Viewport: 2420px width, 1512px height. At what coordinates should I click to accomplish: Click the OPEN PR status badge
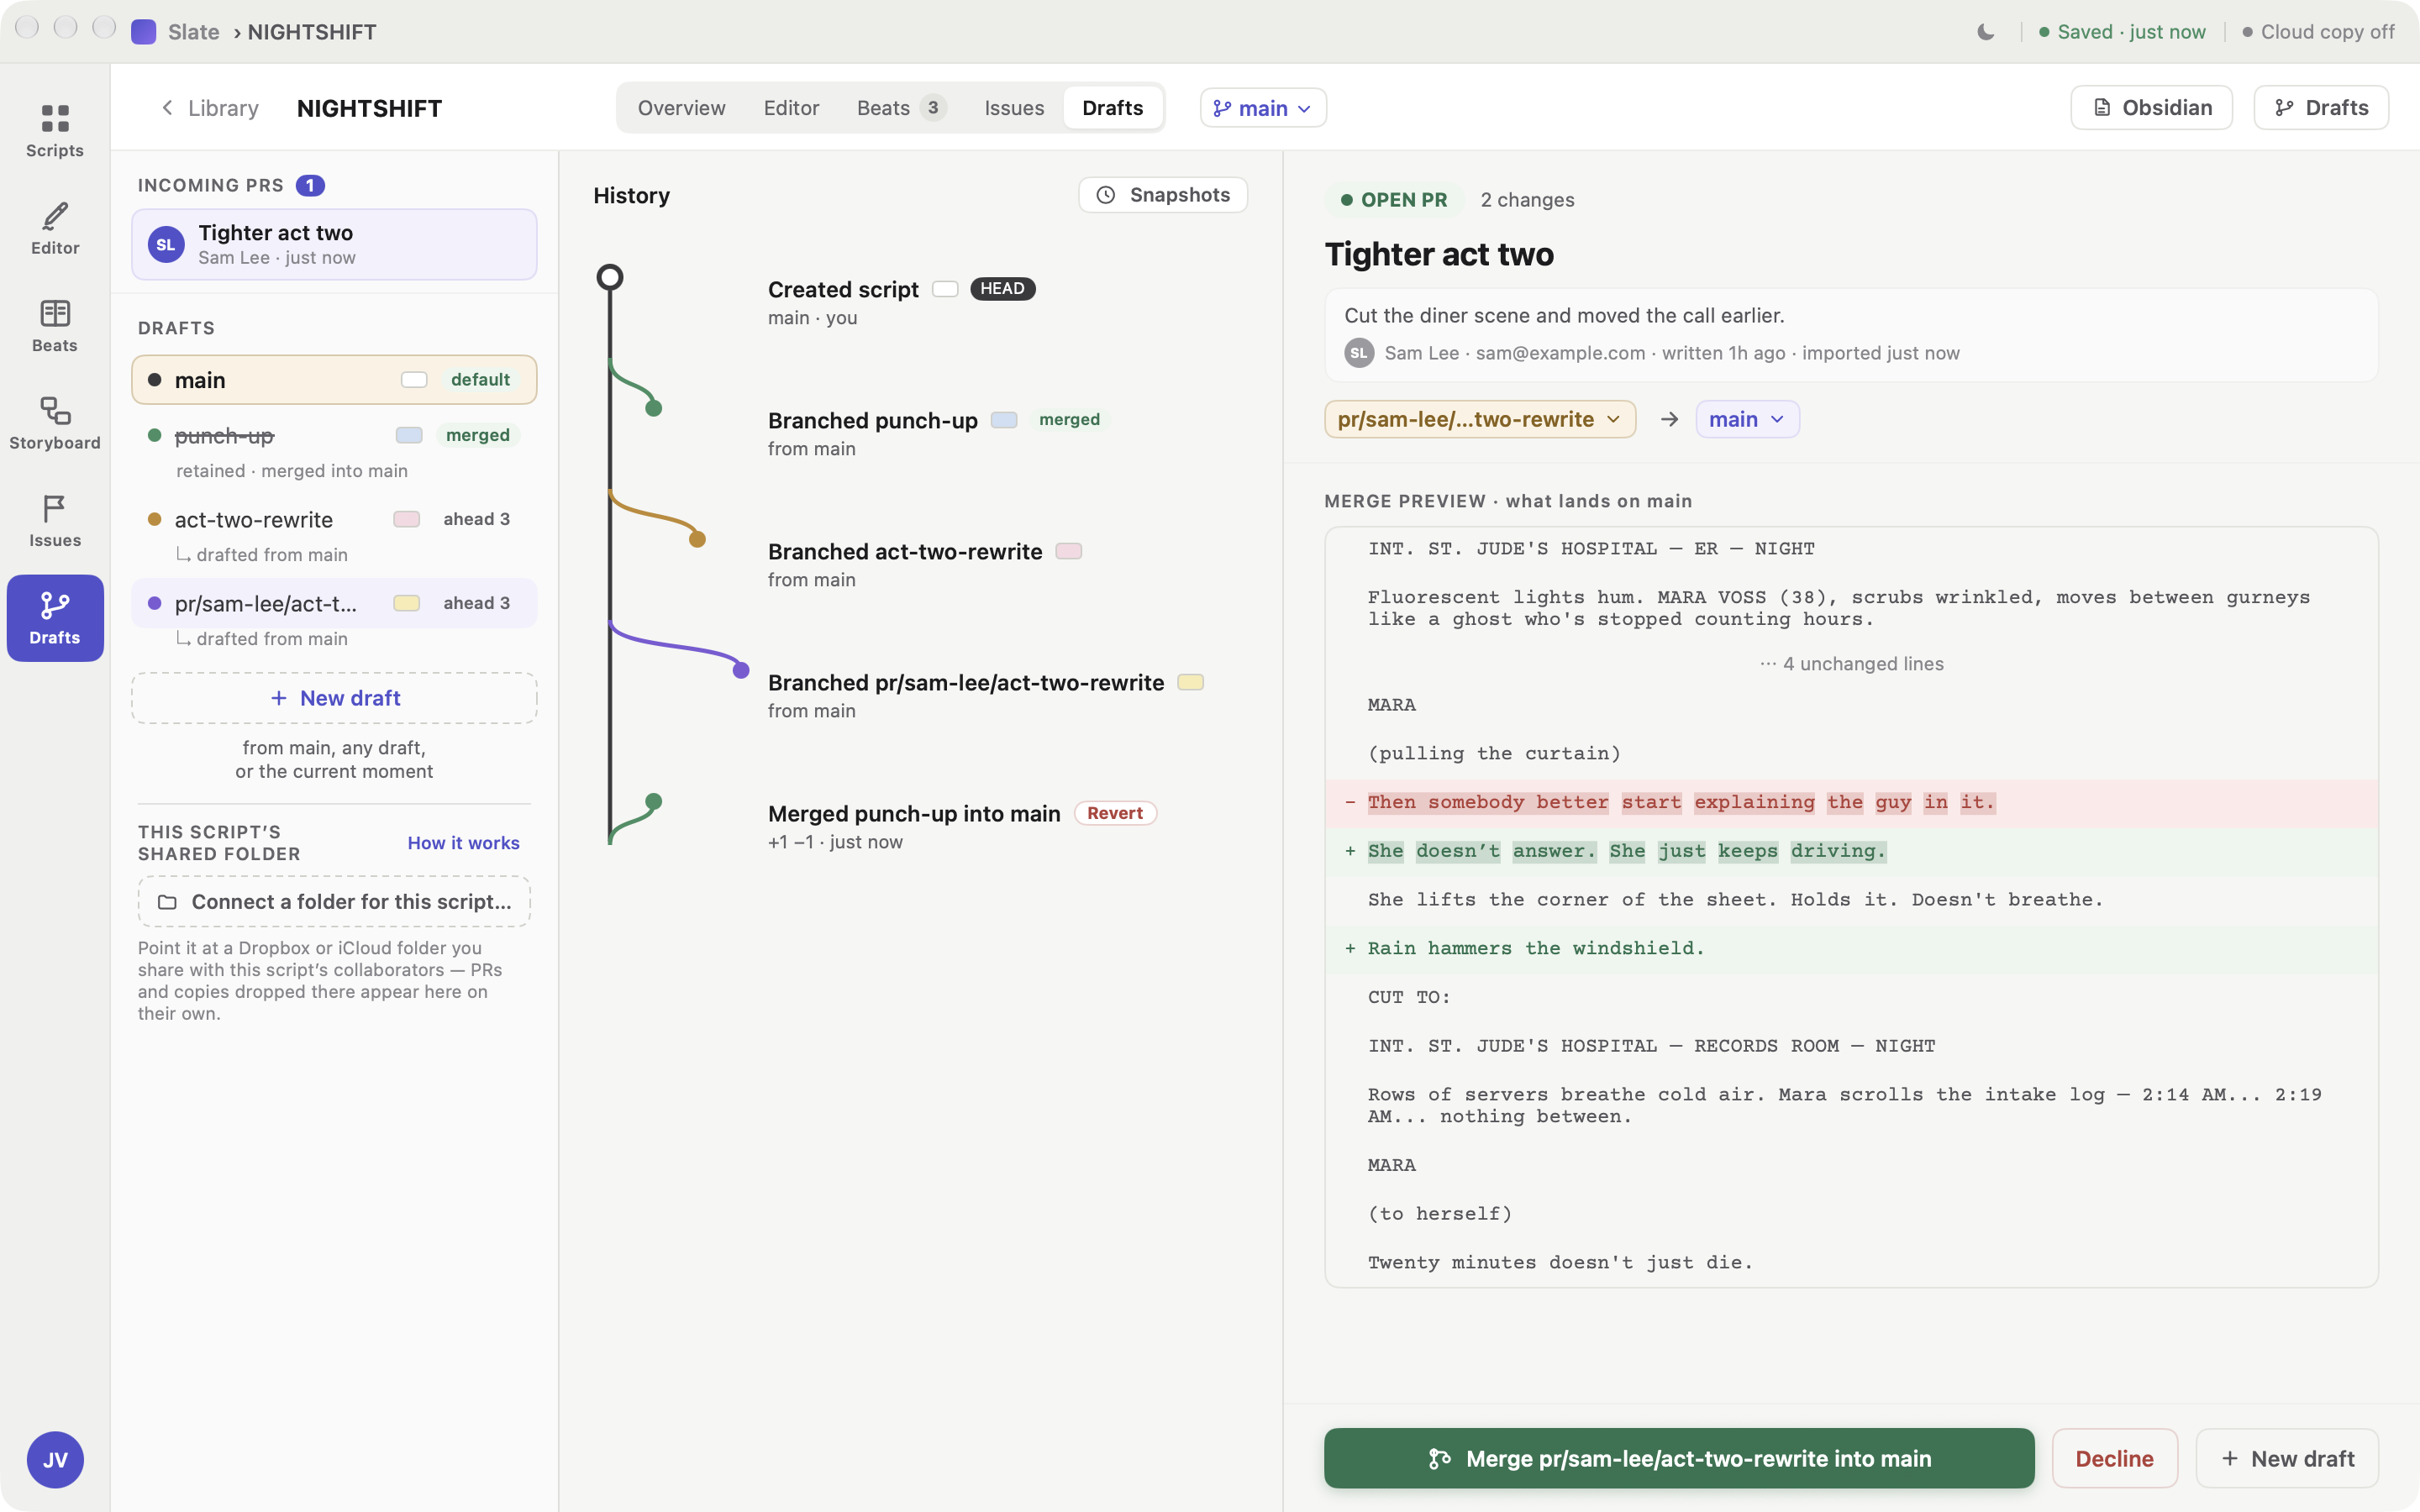pyautogui.click(x=1394, y=200)
